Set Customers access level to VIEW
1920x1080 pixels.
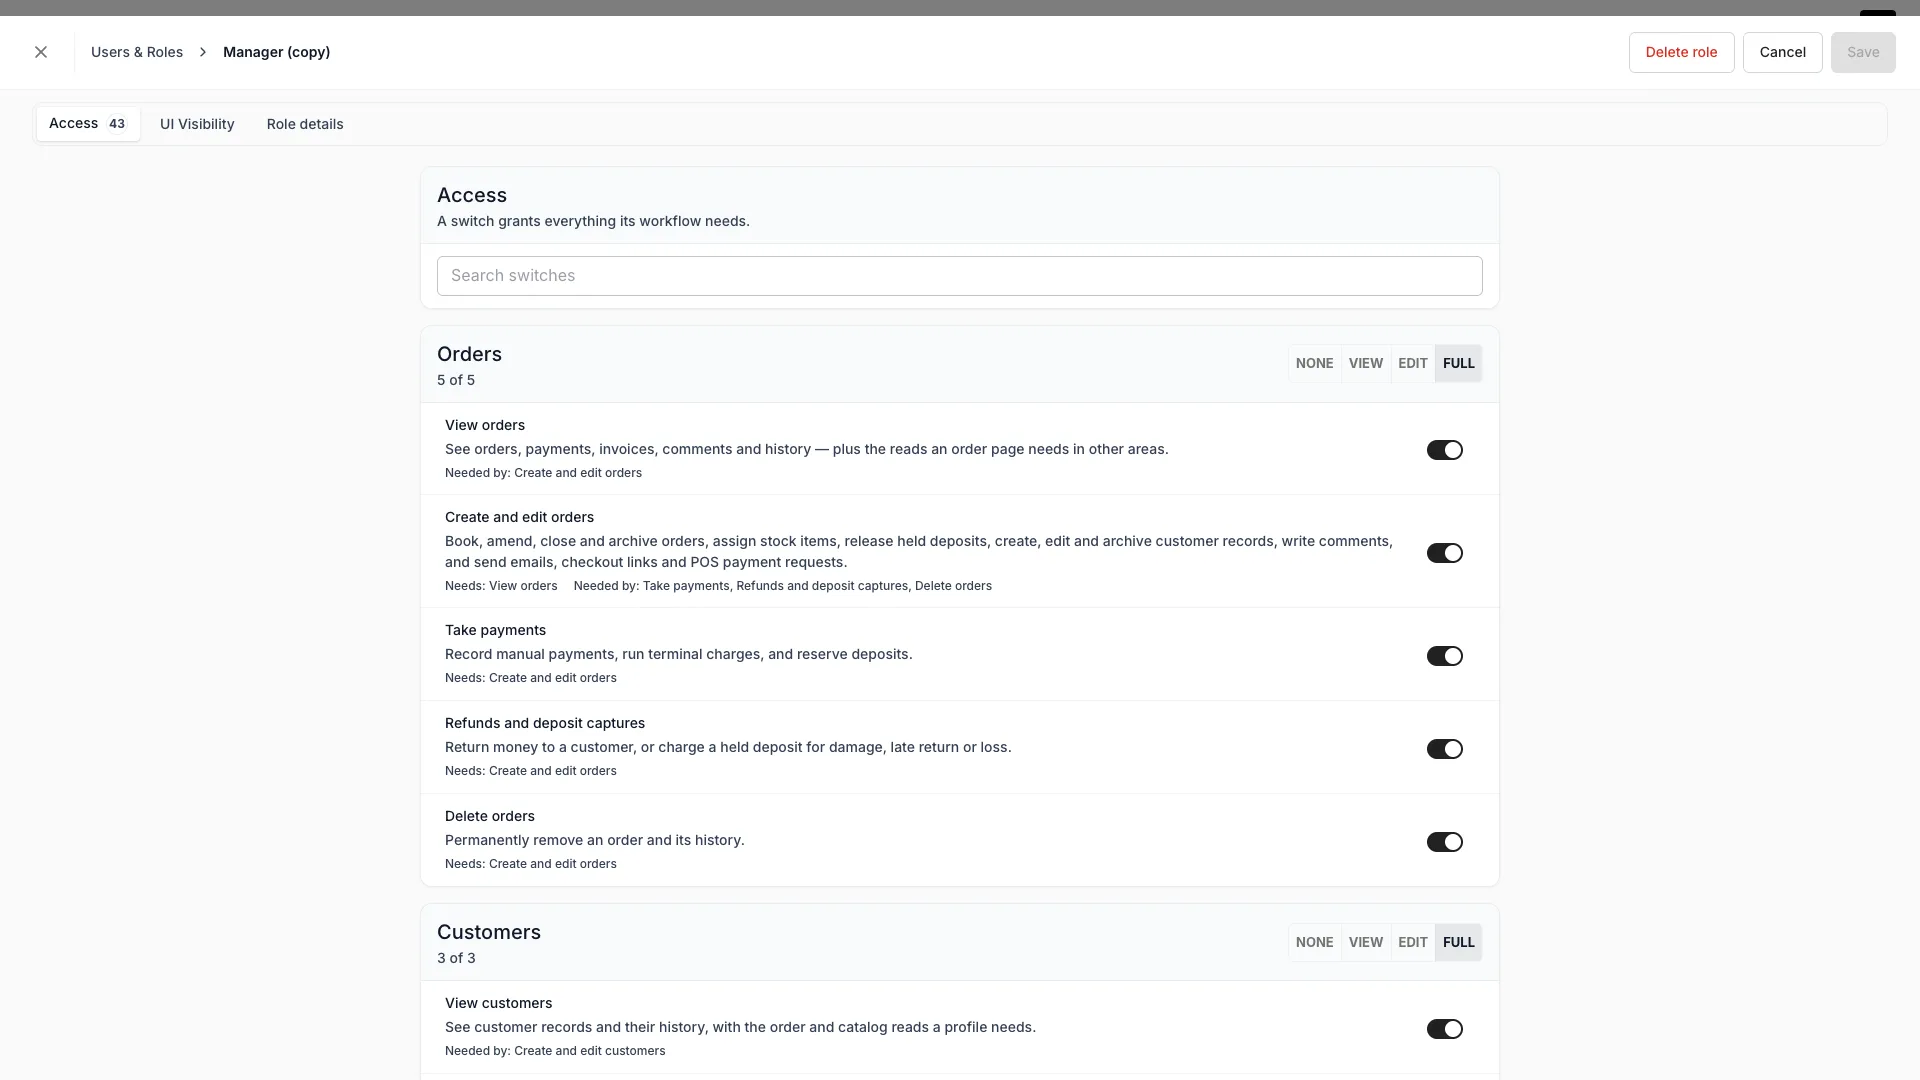click(x=1365, y=942)
